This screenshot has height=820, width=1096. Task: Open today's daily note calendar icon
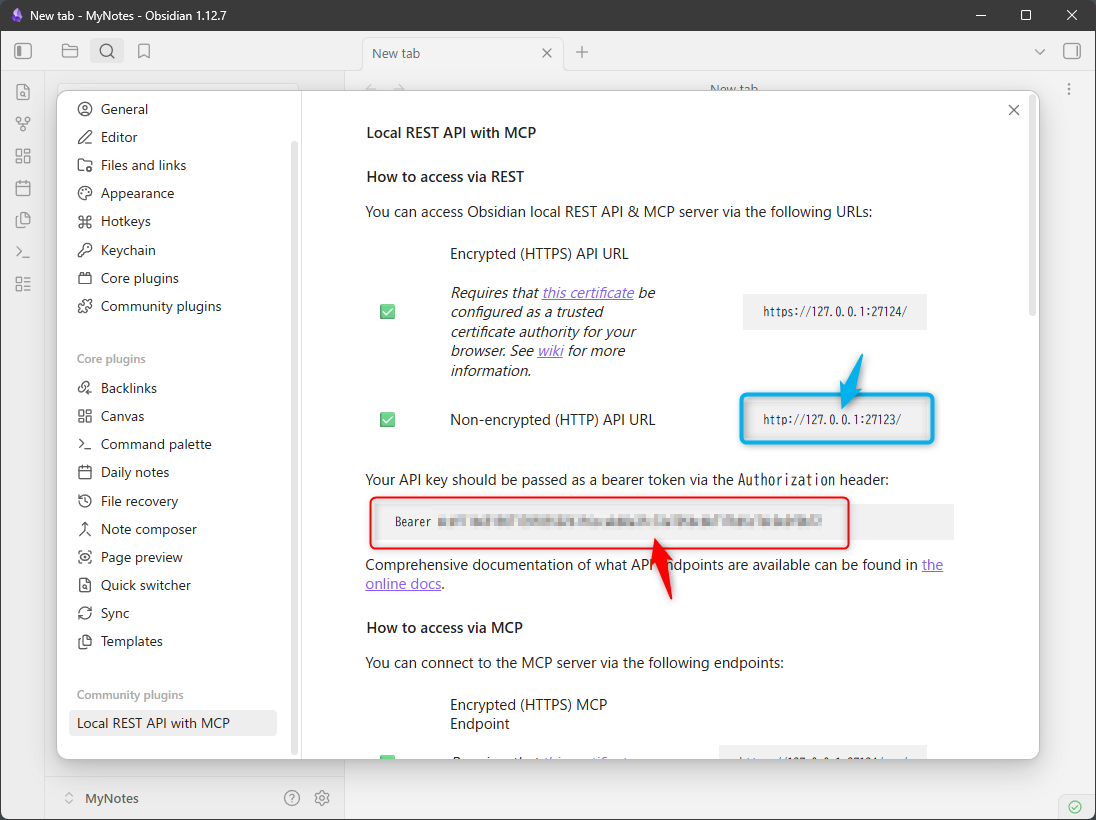(23, 187)
